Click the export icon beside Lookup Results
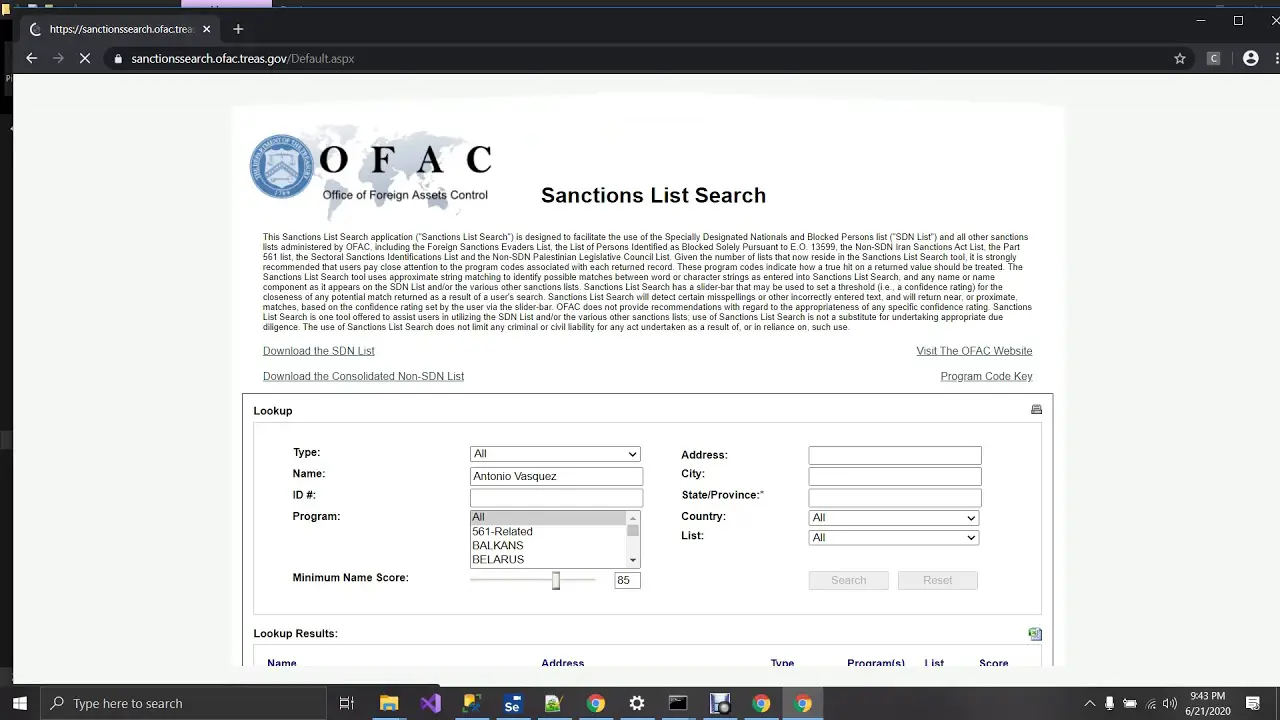This screenshot has width=1280, height=720. pos(1035,634)
